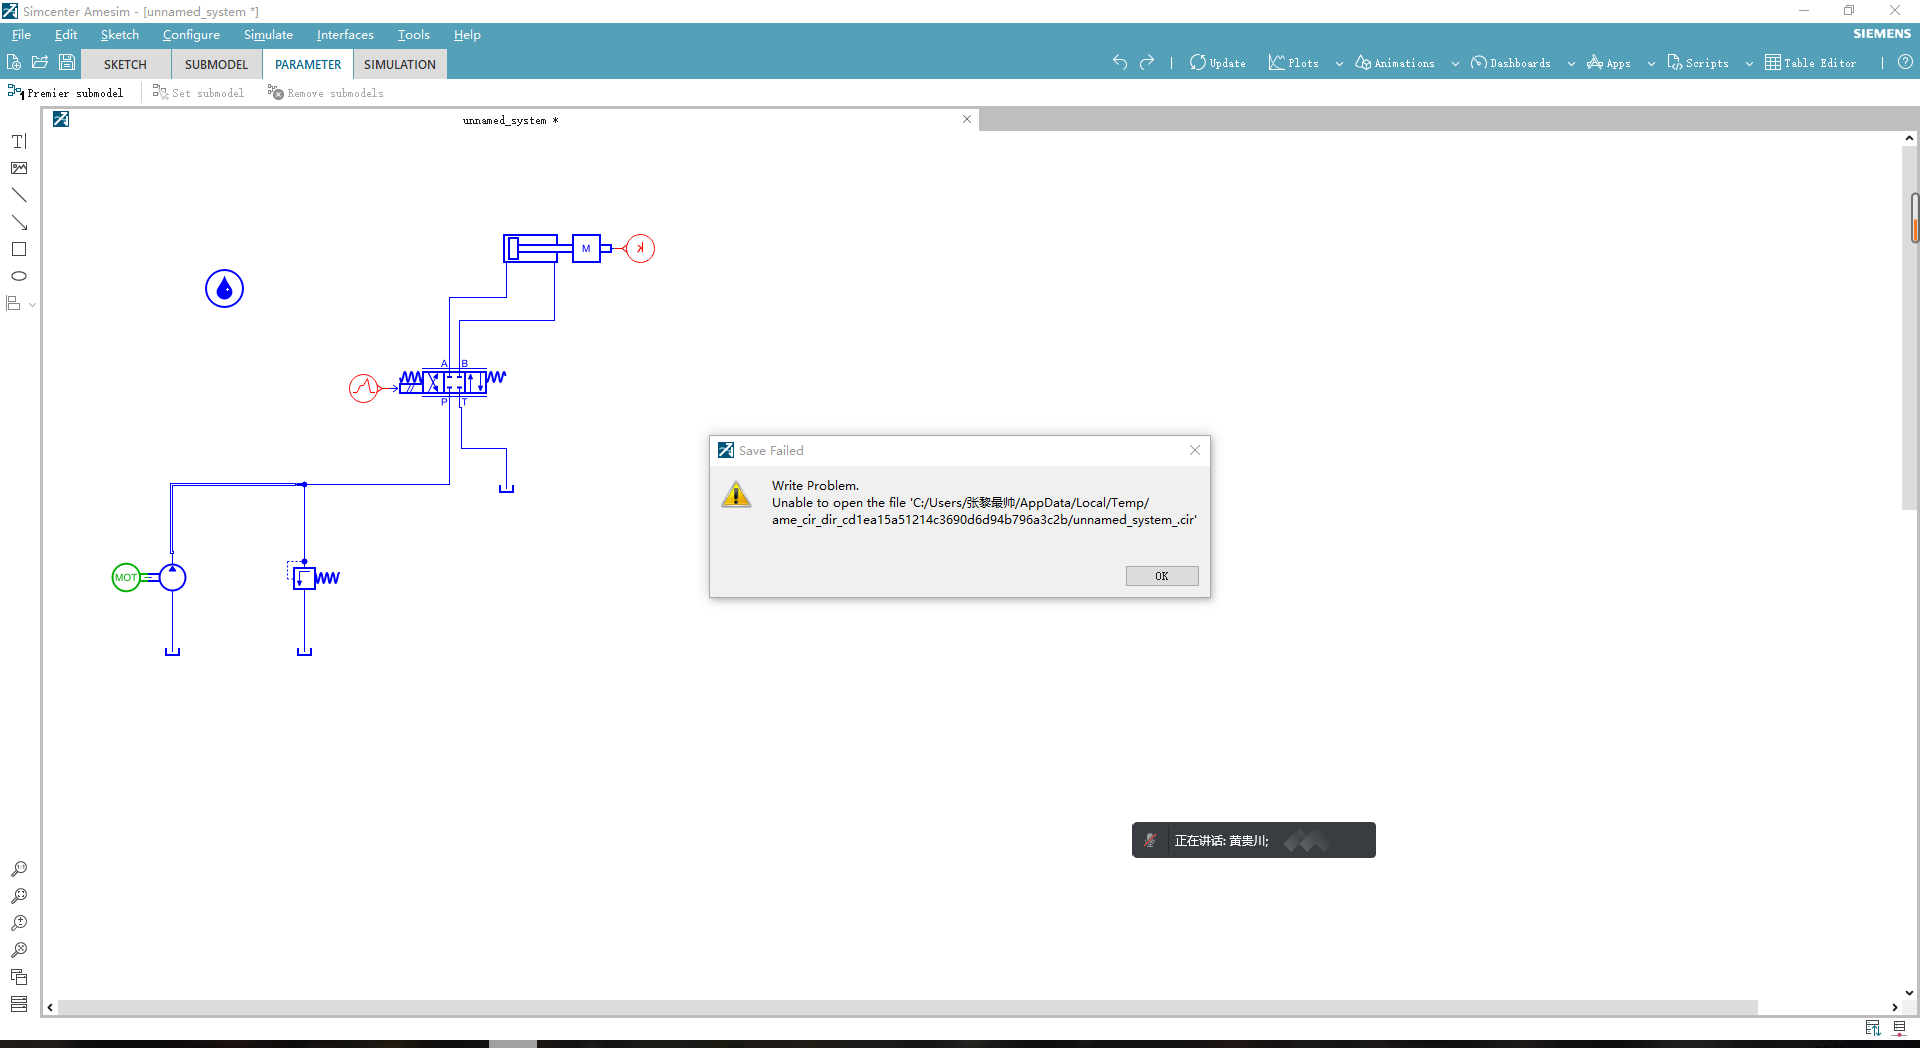The width and height of the screenshot is (1920, 1048).
Task: Expand the Dashboards dropdown arrow
Action: click(x=1571, y=64)
